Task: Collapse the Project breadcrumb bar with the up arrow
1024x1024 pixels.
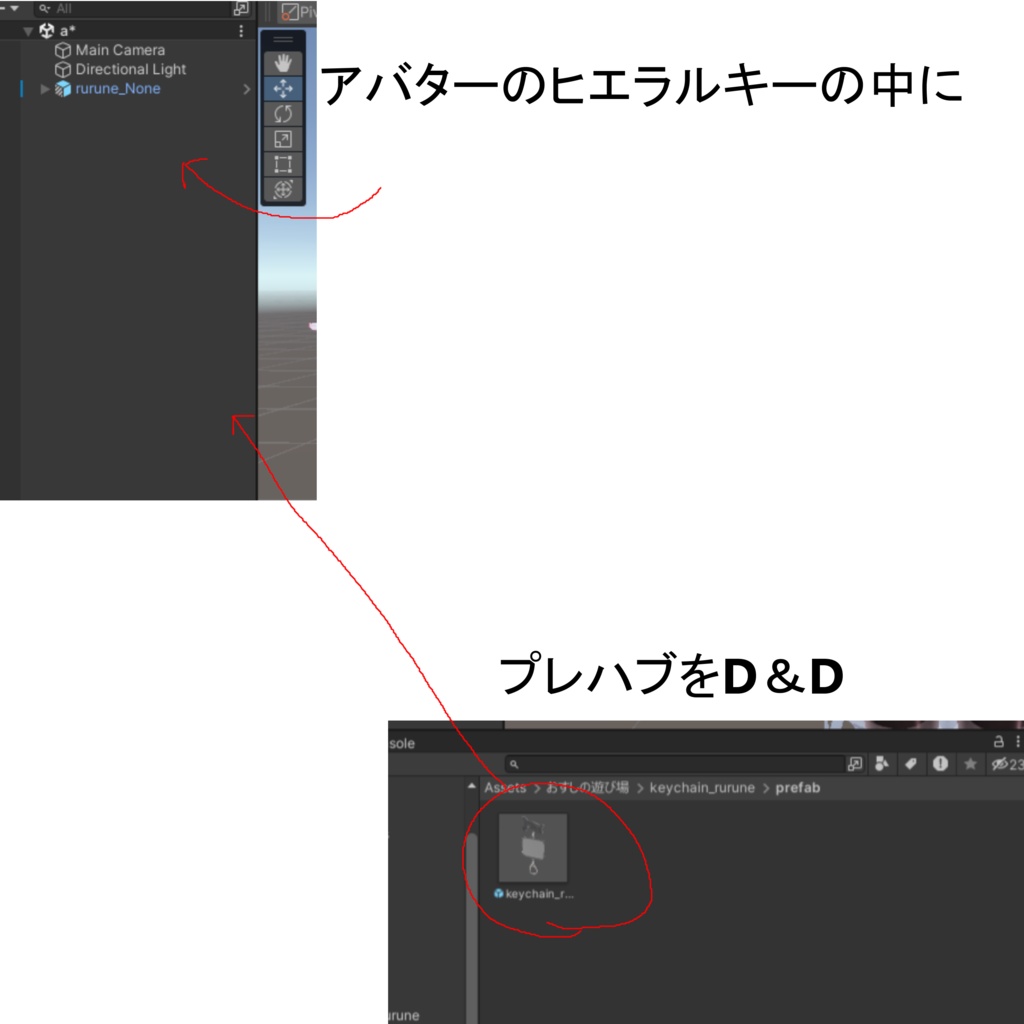Action: pyautogui.click(x=471, y=784)
